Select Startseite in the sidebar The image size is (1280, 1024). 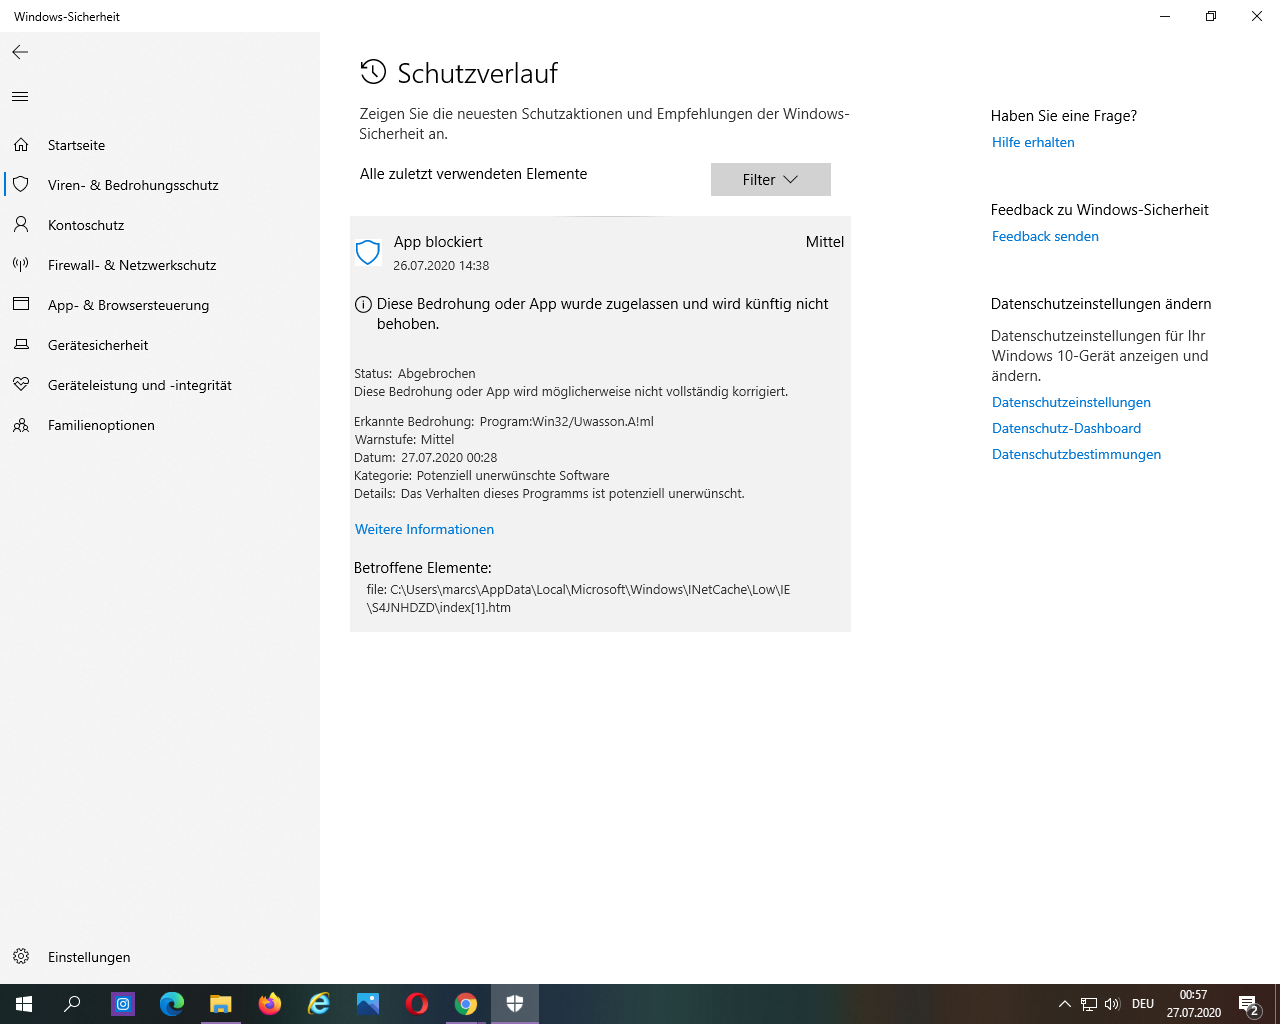coord(160,145)
